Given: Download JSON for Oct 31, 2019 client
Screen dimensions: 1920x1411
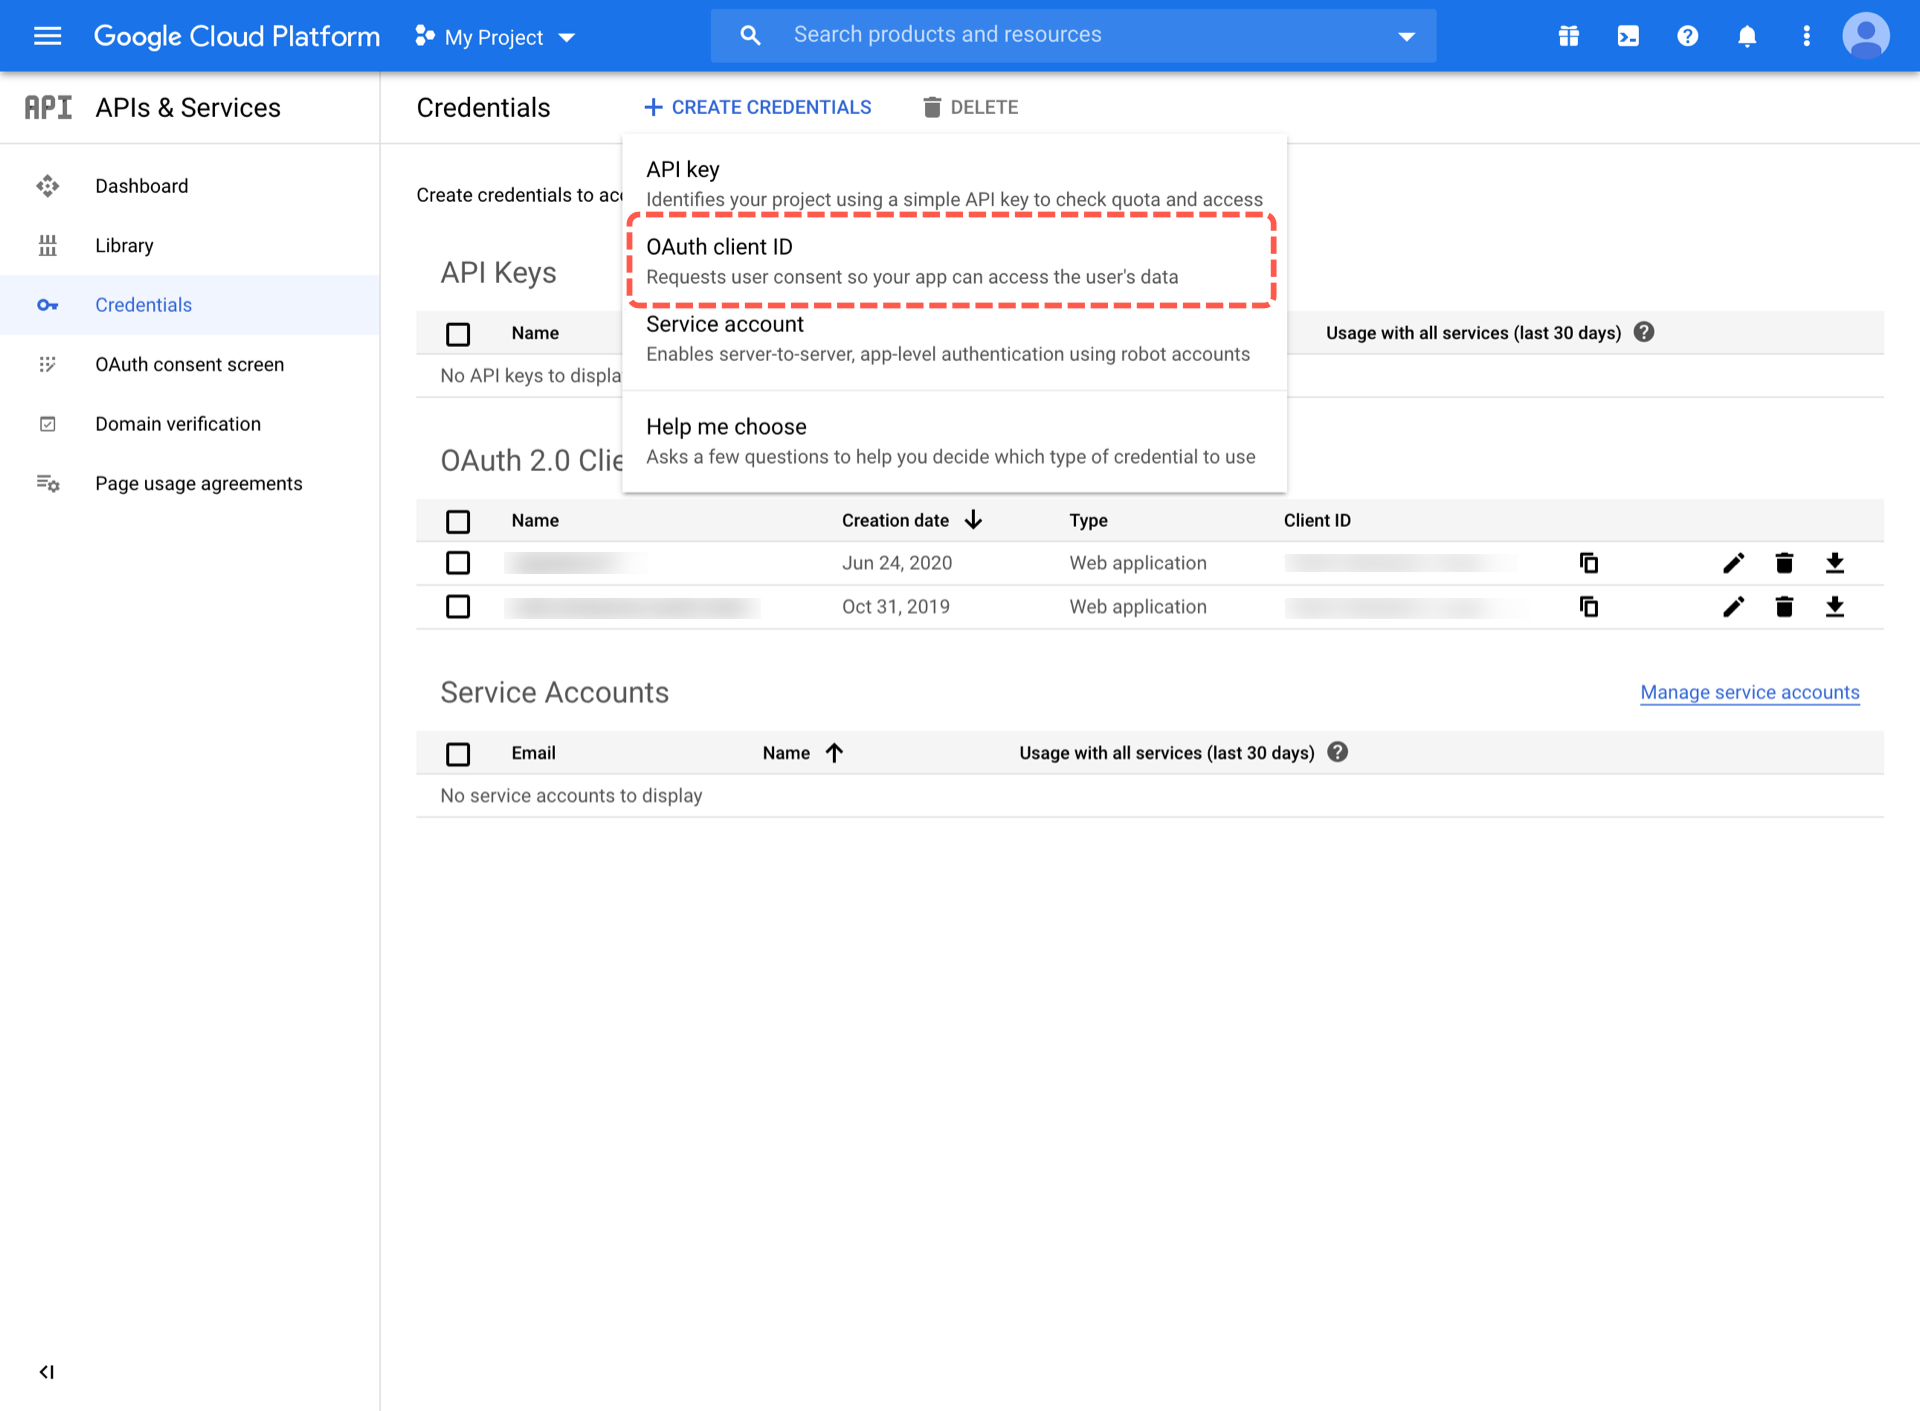Looking at the screenshot, I should 1834,607.
